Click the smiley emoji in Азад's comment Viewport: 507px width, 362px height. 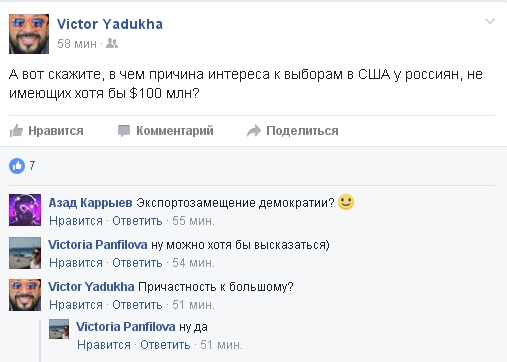click(x=346, y=202)
